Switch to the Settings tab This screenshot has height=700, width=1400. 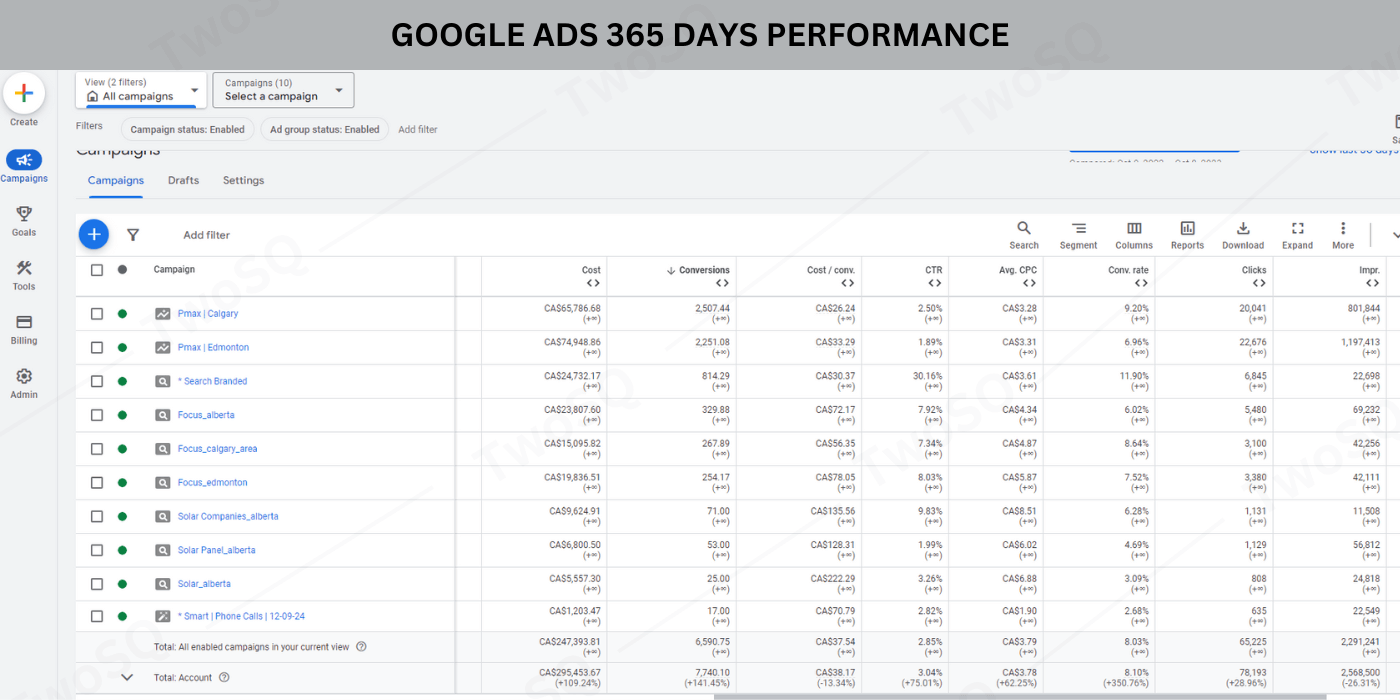(243, 181)
